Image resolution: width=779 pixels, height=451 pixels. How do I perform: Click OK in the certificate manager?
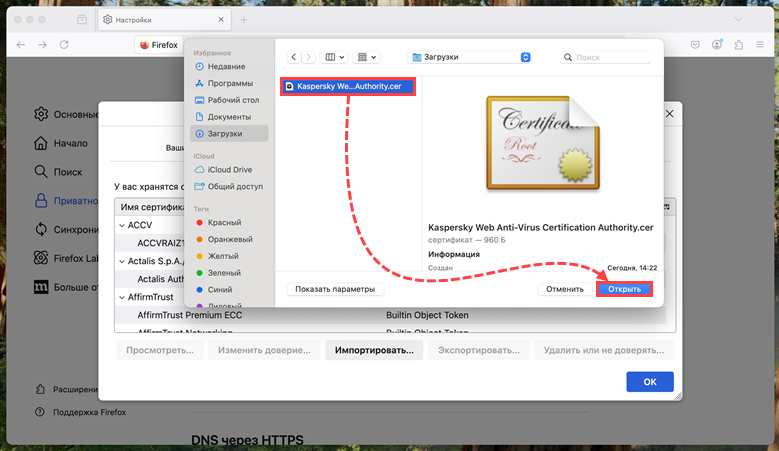click(x=650, y=381)
